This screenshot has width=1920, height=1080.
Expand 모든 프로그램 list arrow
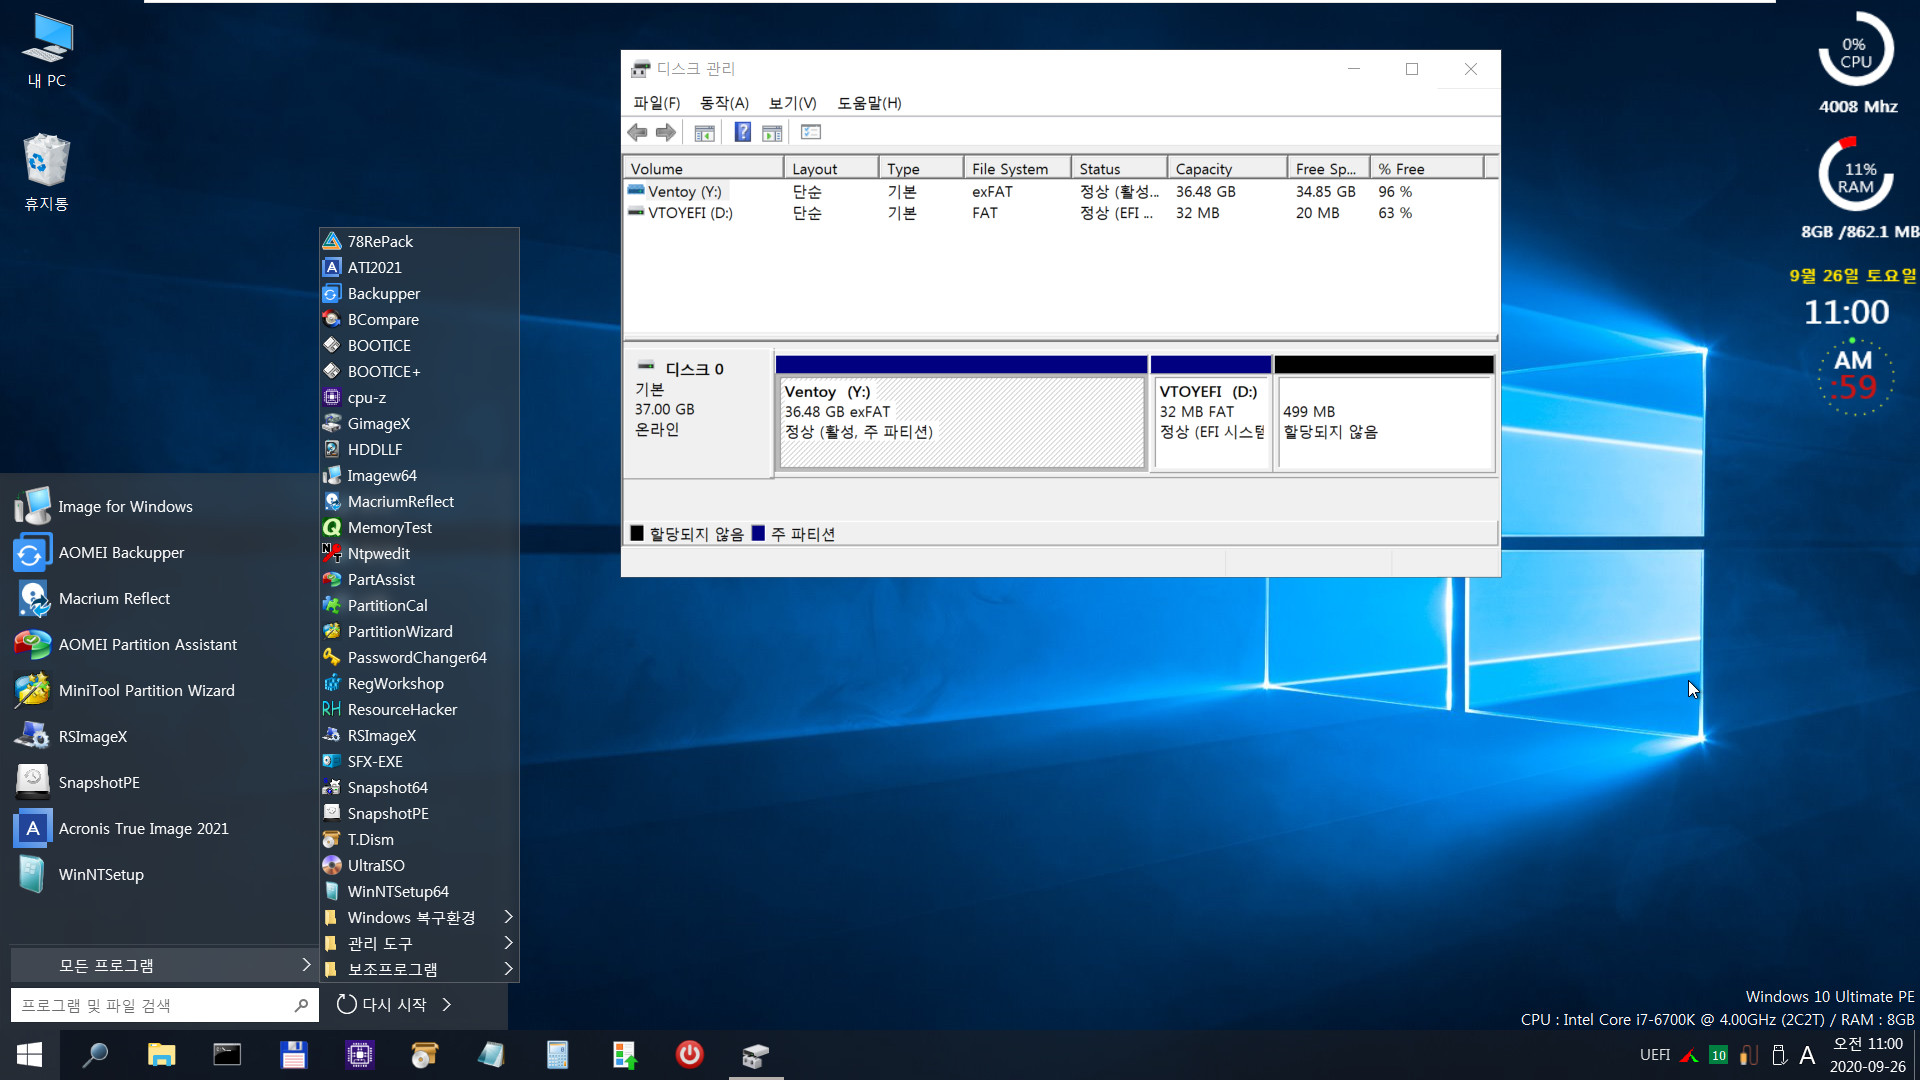coord(306,965)
